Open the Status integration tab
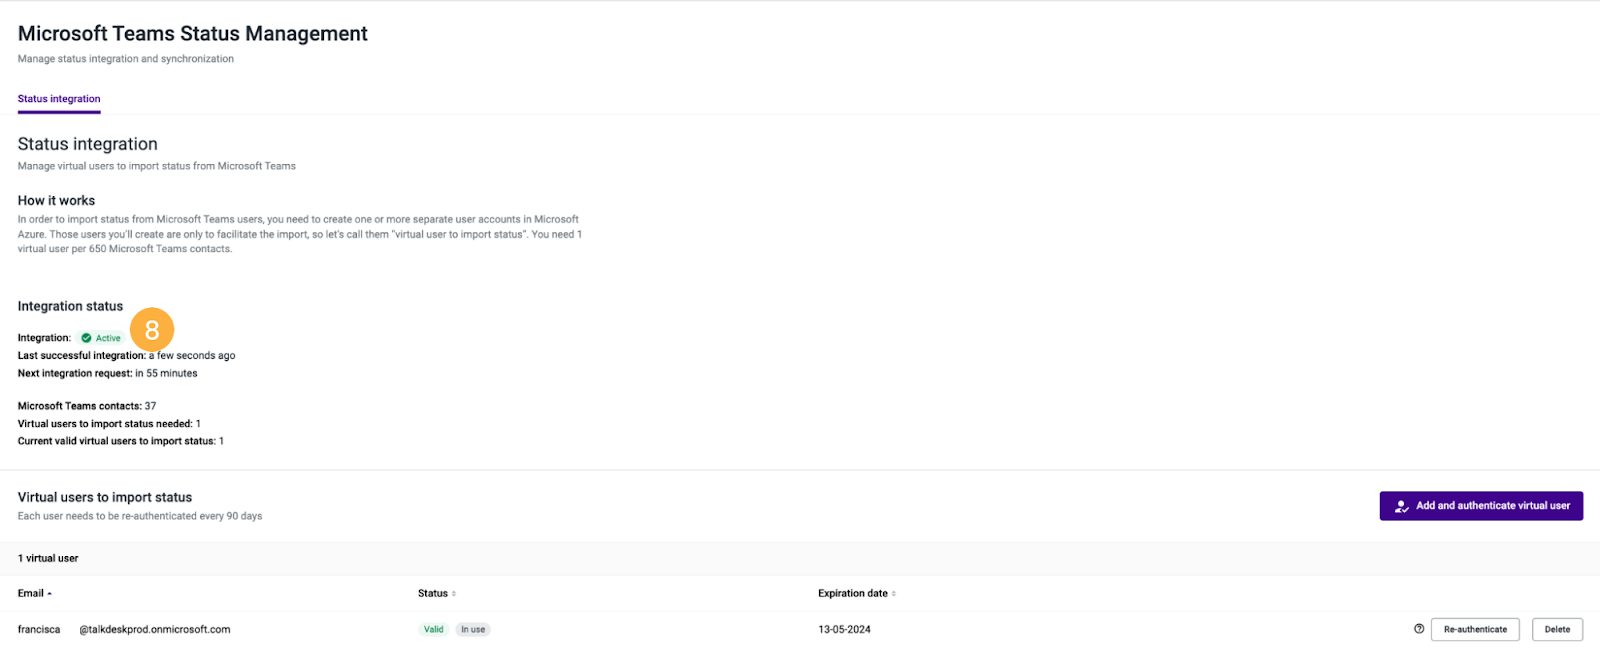1600x660 pixels. coord(59,99)
